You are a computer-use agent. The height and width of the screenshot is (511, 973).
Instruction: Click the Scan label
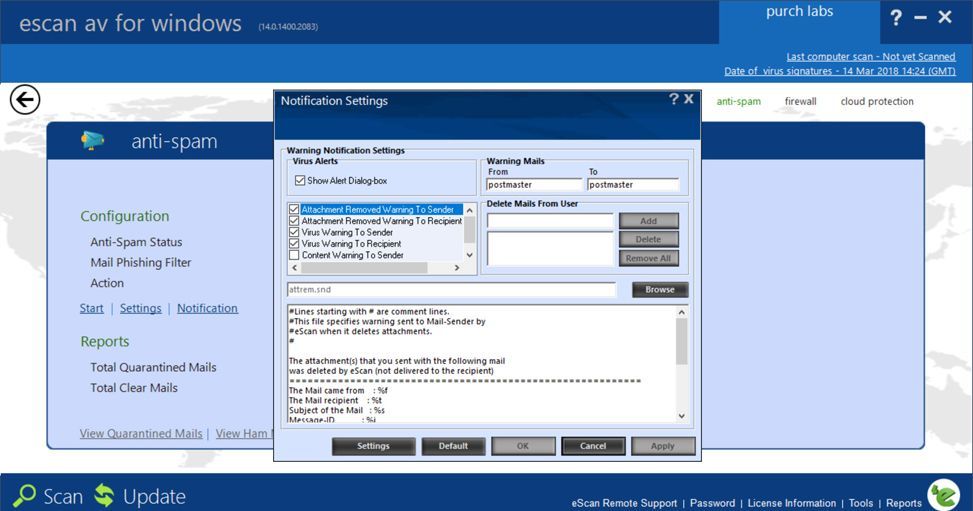click(63, 497)
